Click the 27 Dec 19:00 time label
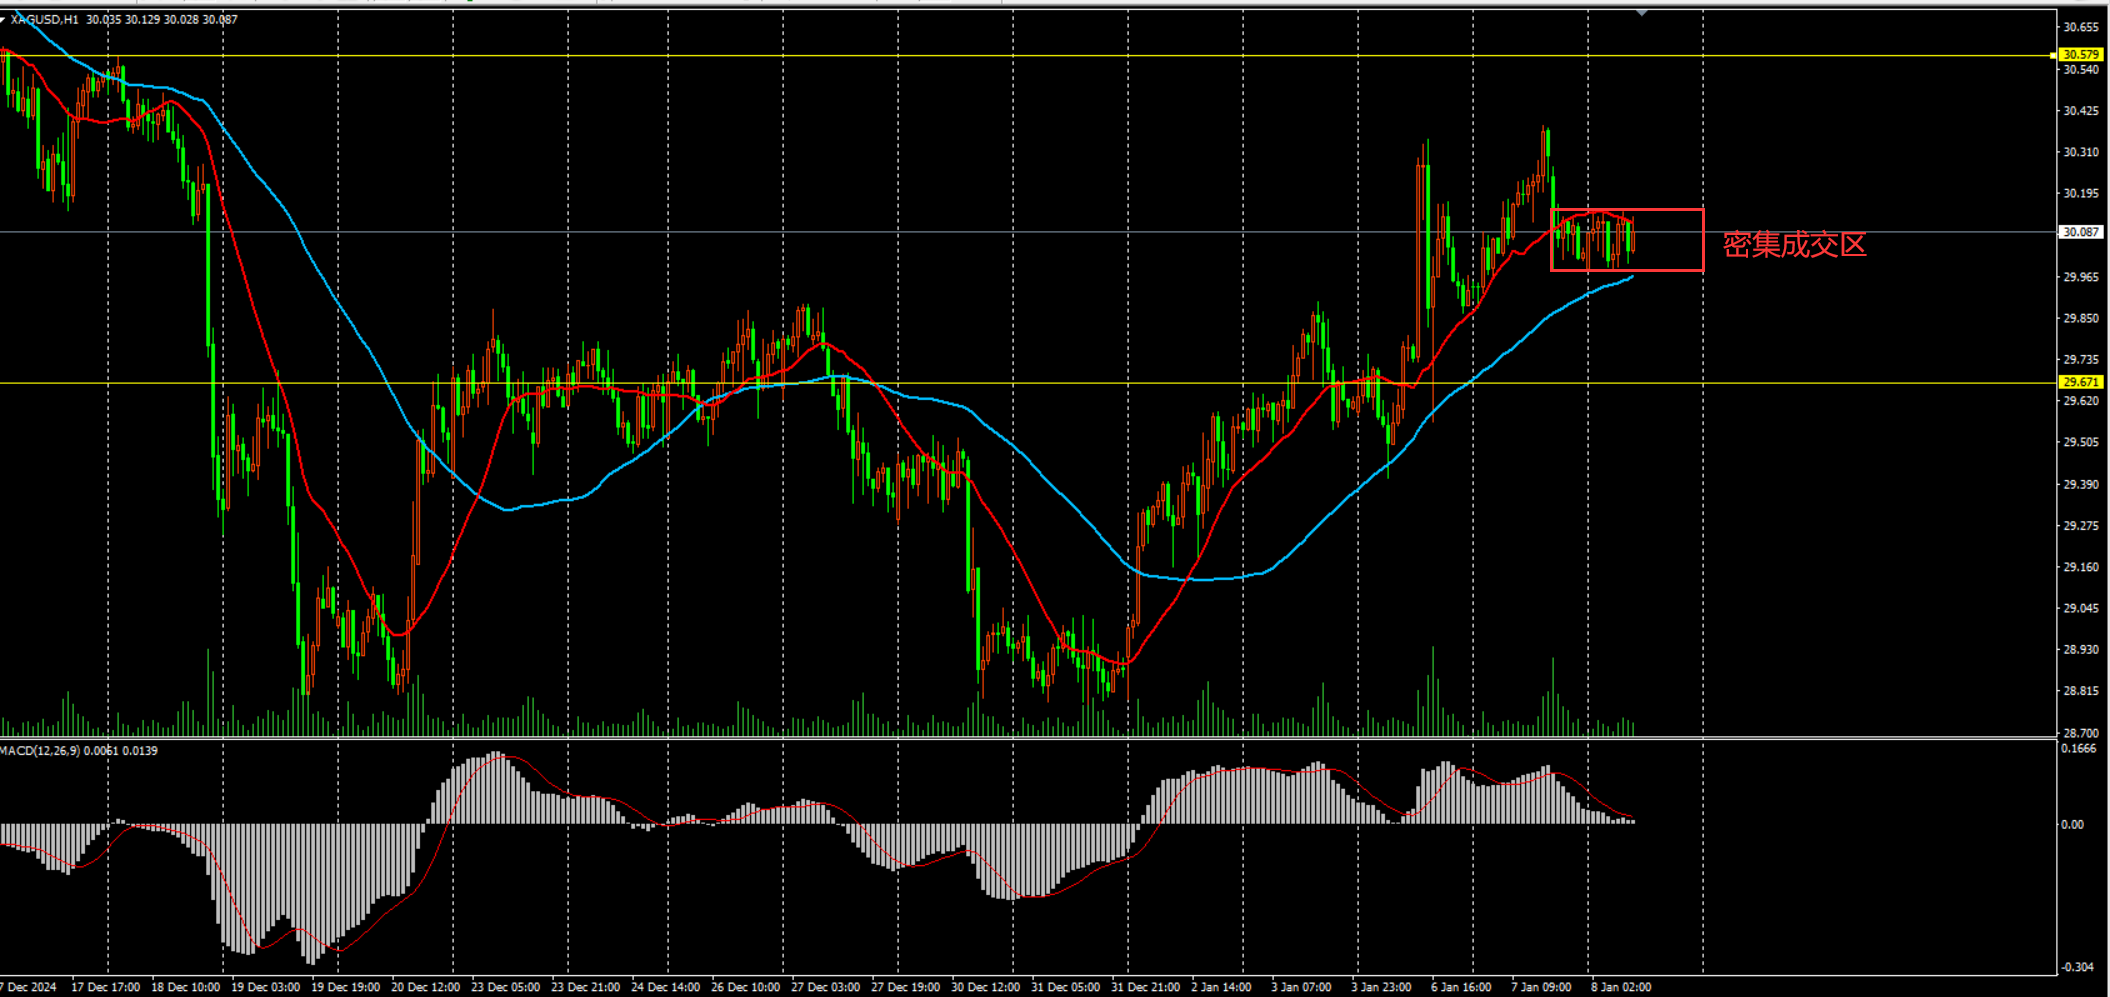Screen dimensions: 2110x997 tap(906, 987)
